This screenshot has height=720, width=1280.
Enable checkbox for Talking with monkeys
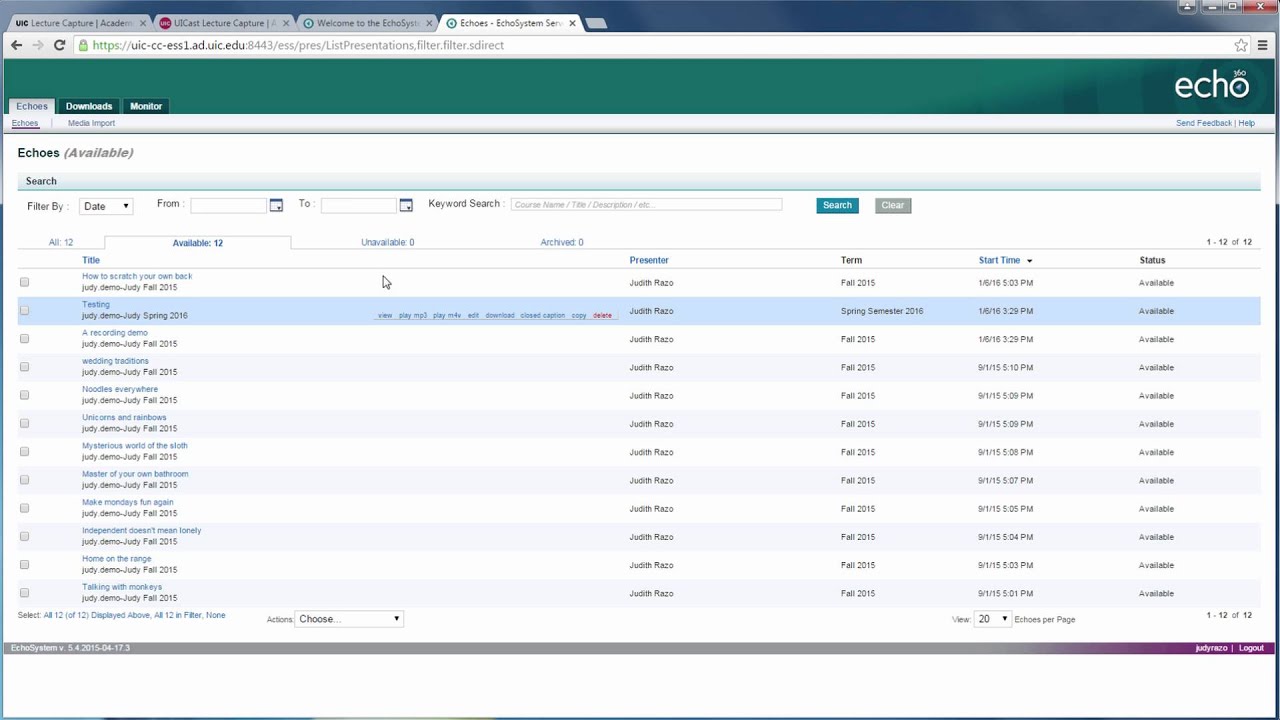(x=25, y=593)
